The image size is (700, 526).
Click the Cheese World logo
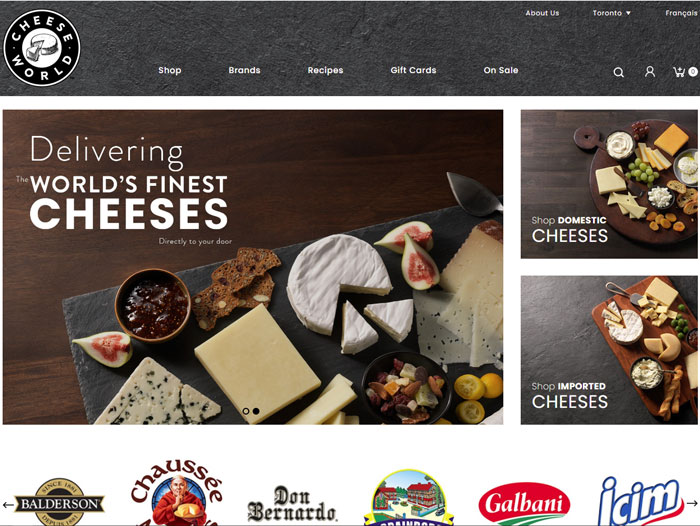(42, 48)
